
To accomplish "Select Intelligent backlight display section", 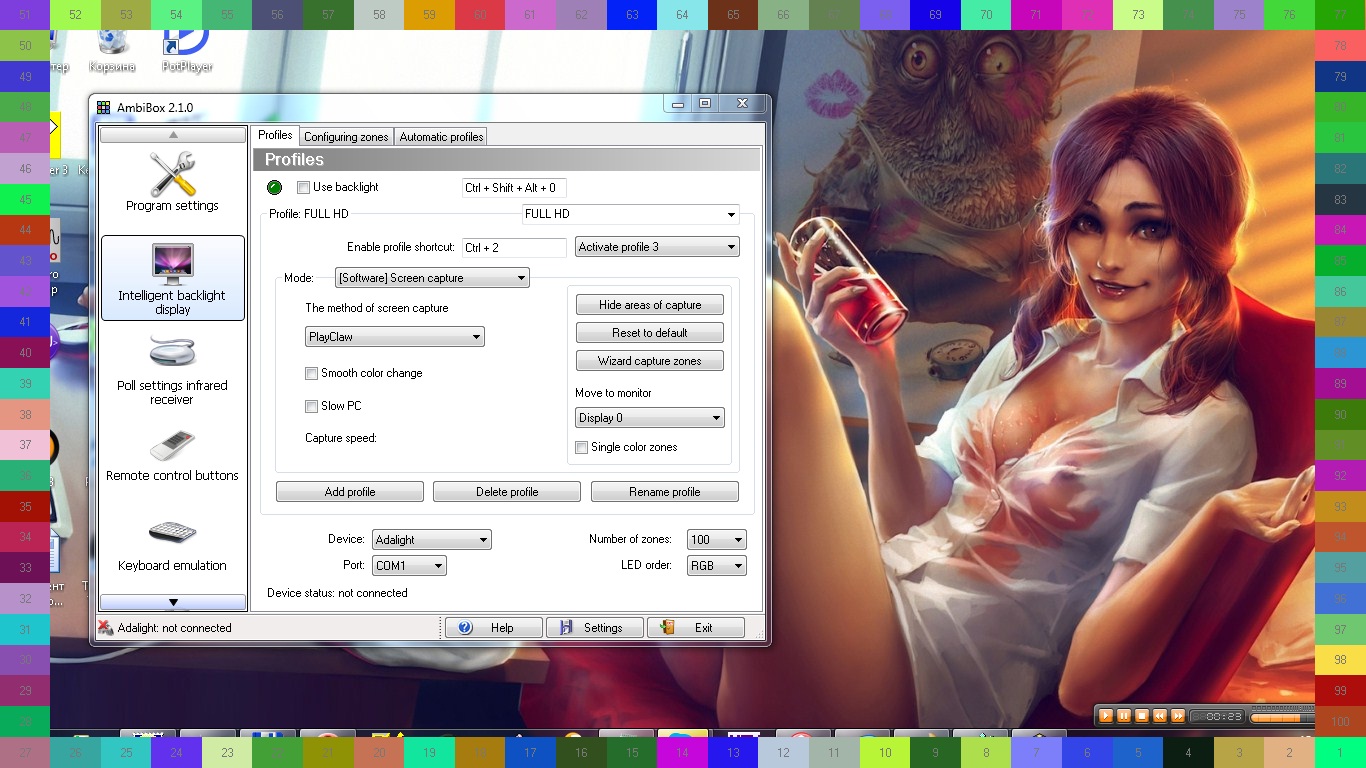I will click(x=172, y=278).
